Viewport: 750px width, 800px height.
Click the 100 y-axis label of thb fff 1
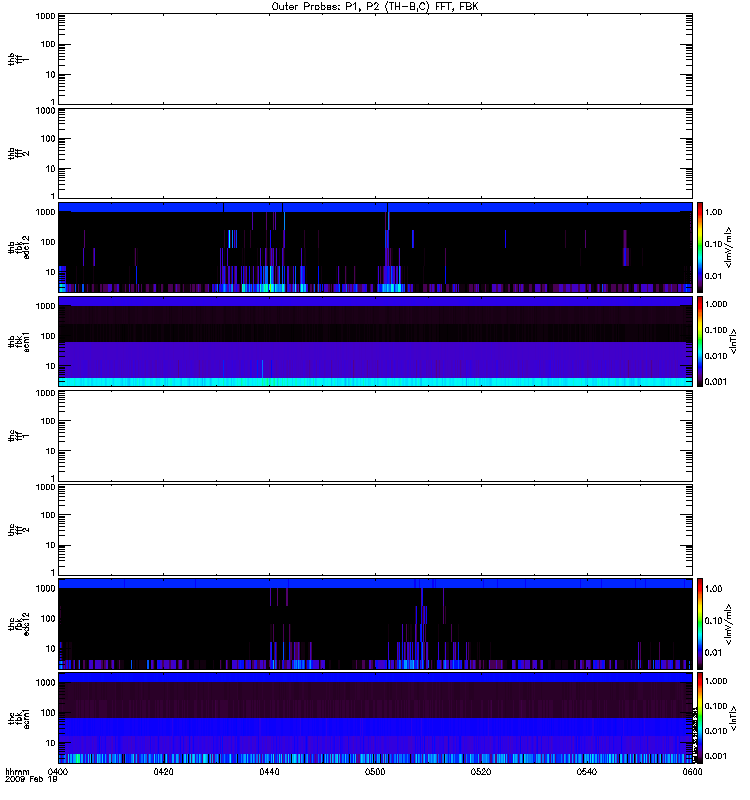point(48,44)
